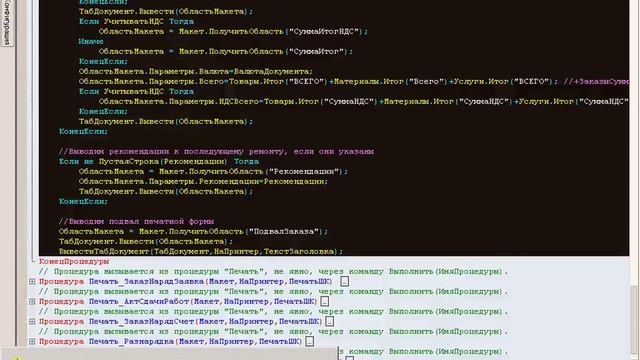Click the Параметры.НДСВсего=Товары.Итог line
This screenshot has width=640, height=360.
pyautogui.click(x=363, y=102)
